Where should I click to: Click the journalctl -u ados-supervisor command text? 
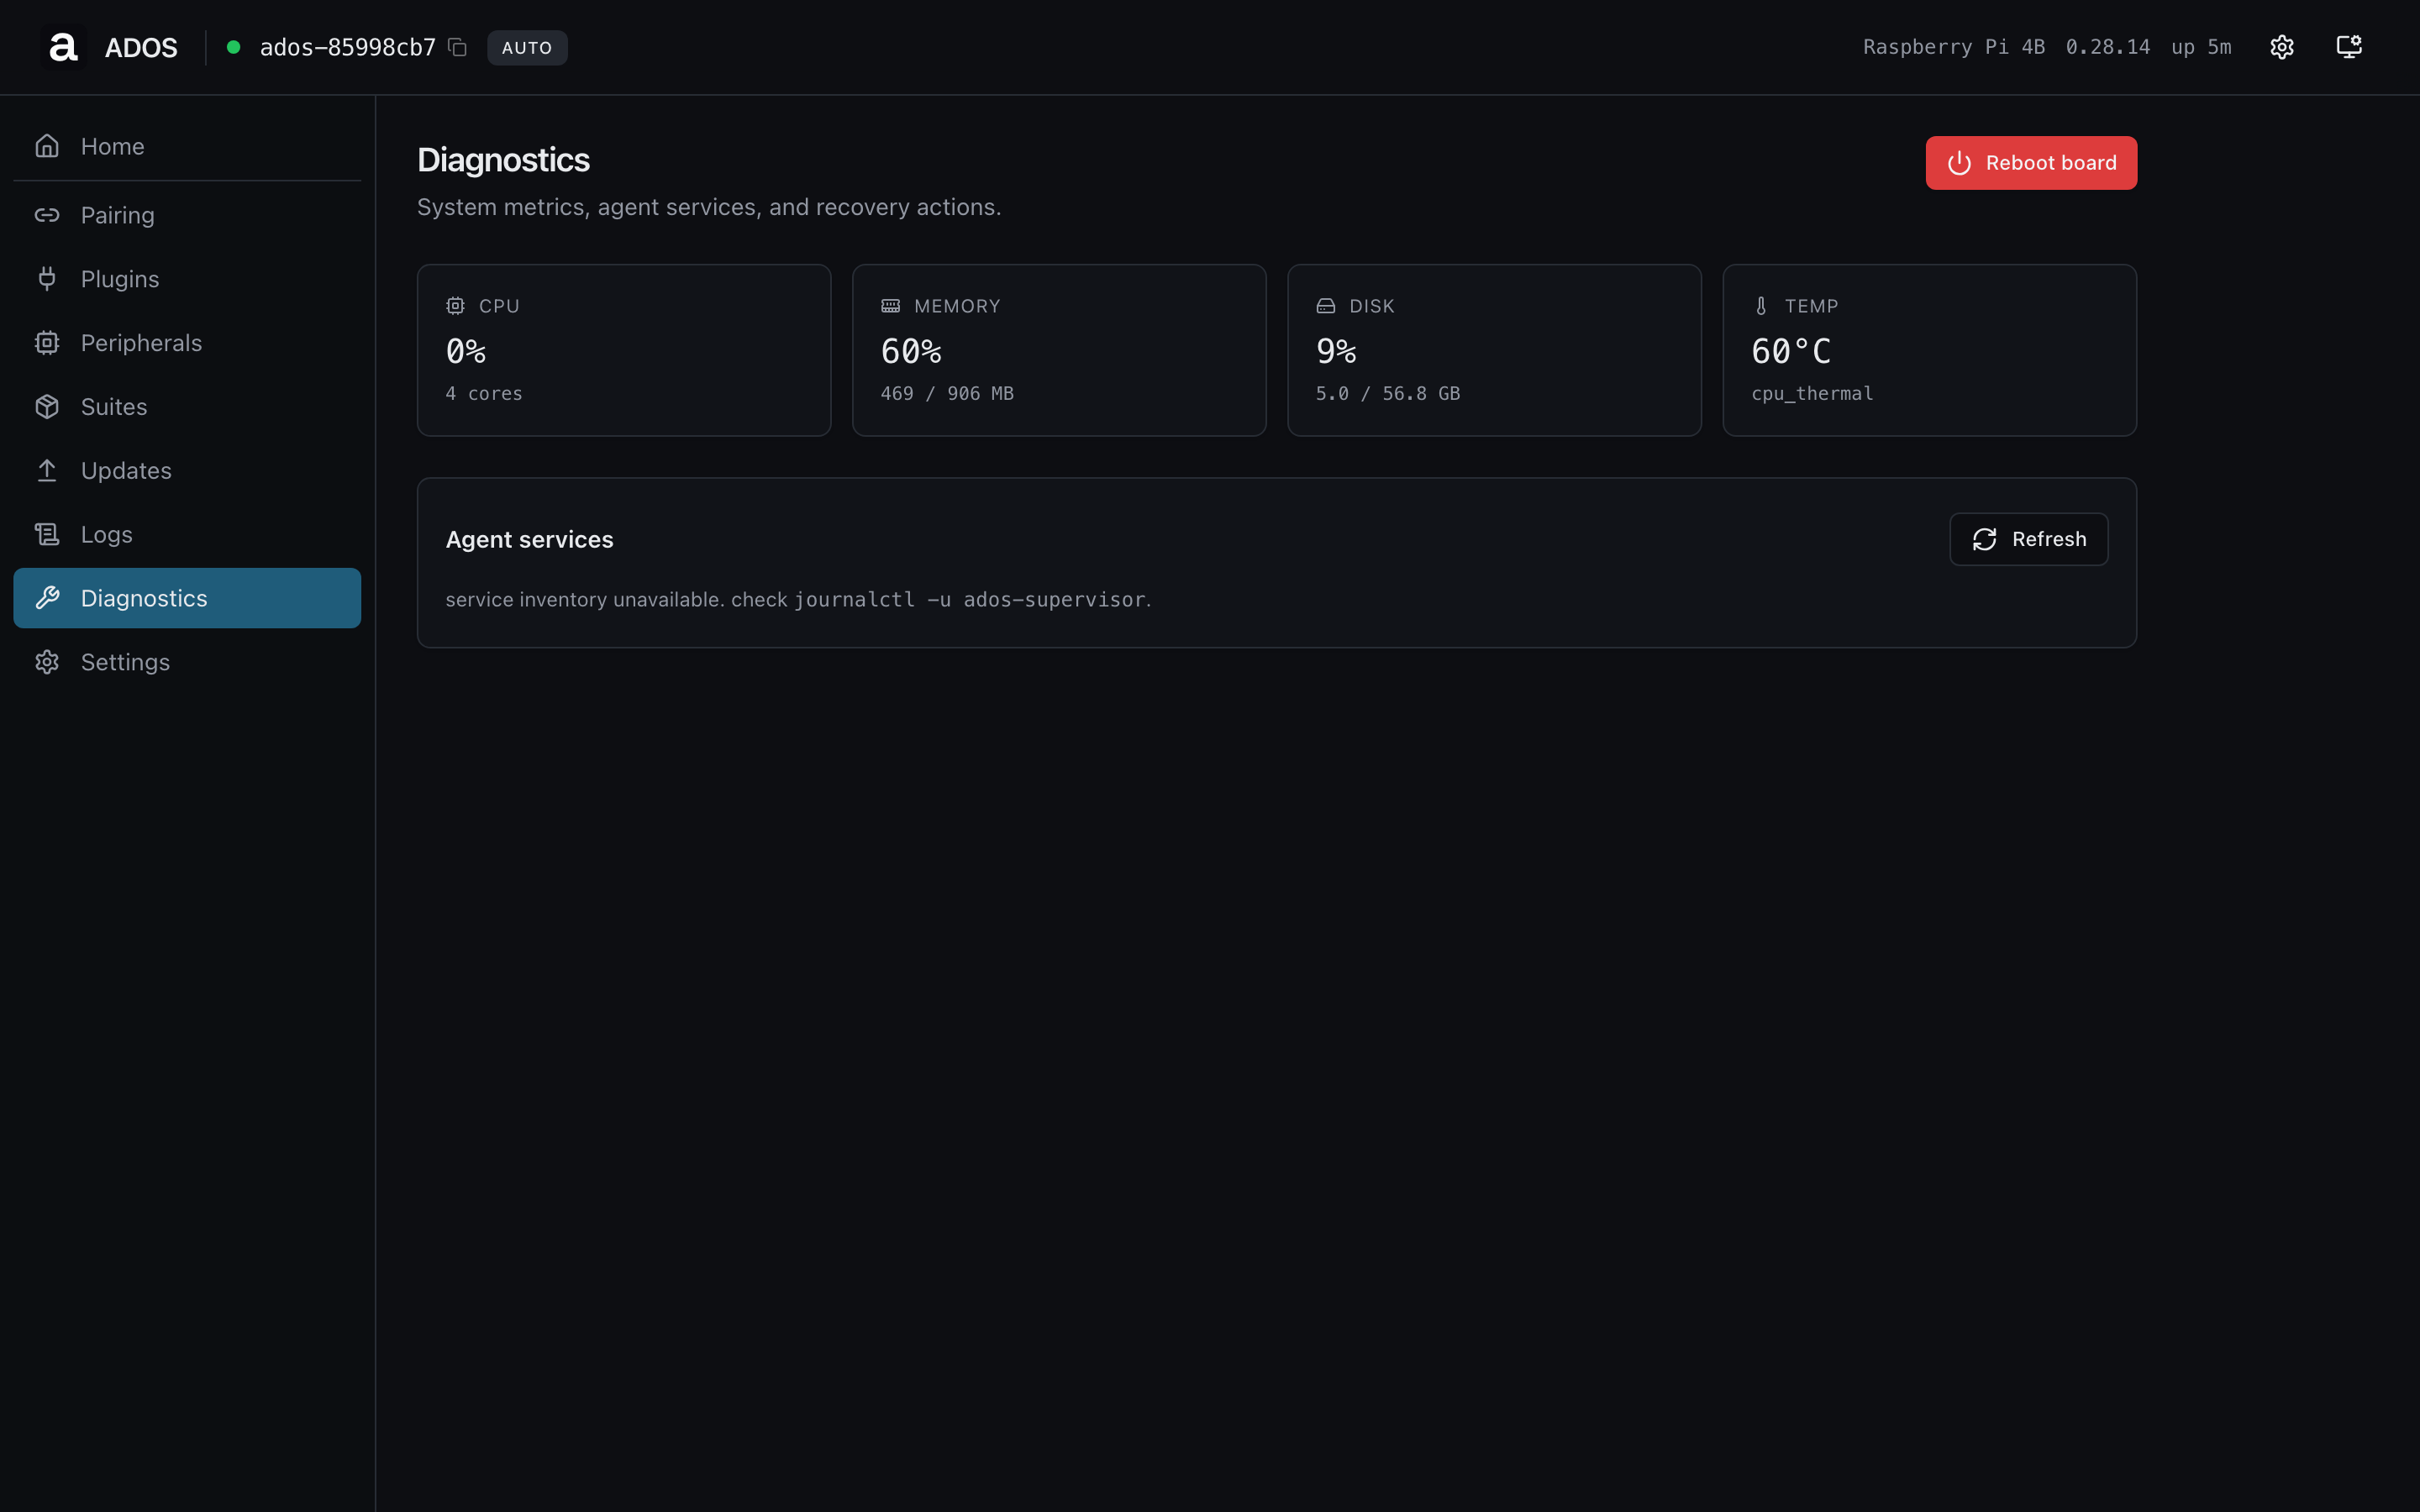coord(970,599)
